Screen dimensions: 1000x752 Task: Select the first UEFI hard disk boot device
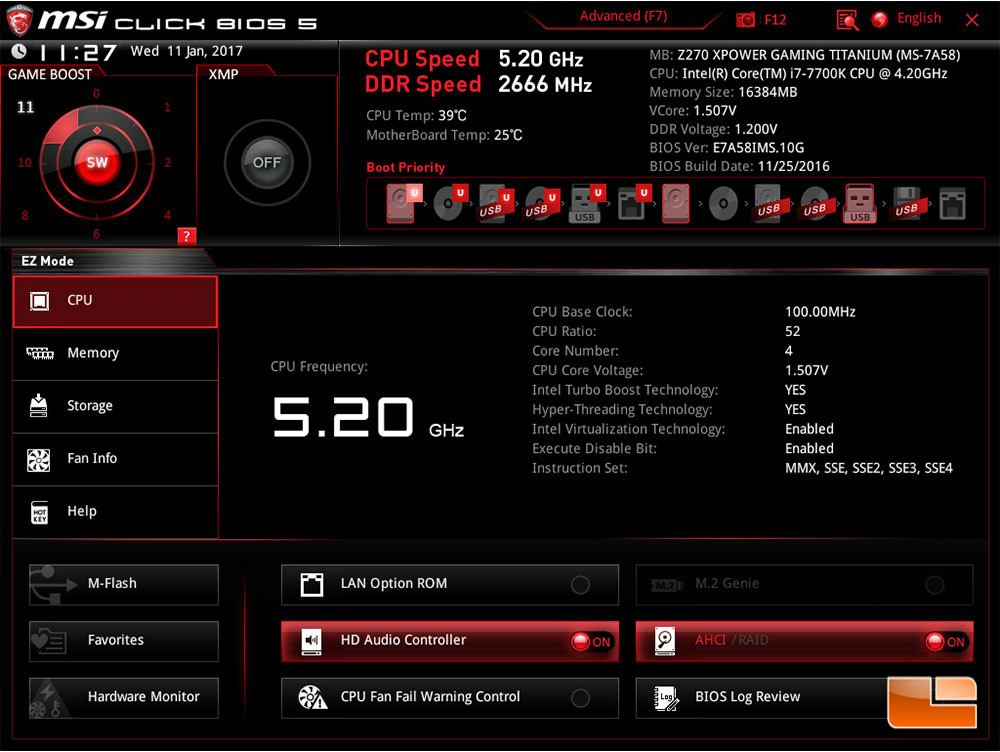(404, 203)
